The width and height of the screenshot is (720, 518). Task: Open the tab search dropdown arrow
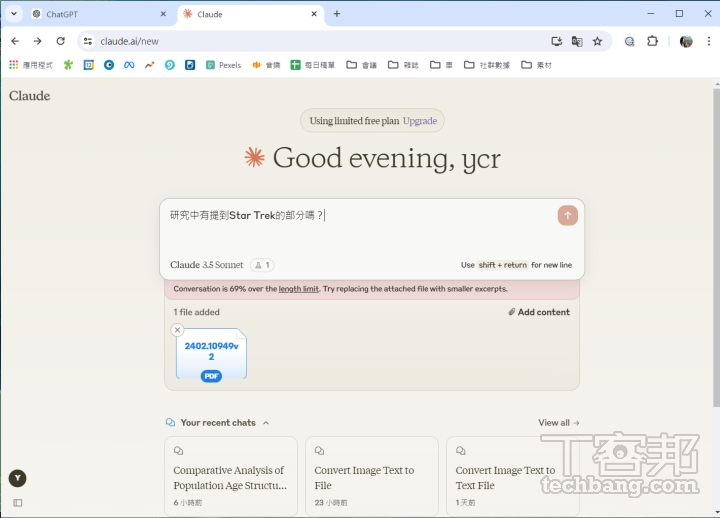[x=14, y=14]
